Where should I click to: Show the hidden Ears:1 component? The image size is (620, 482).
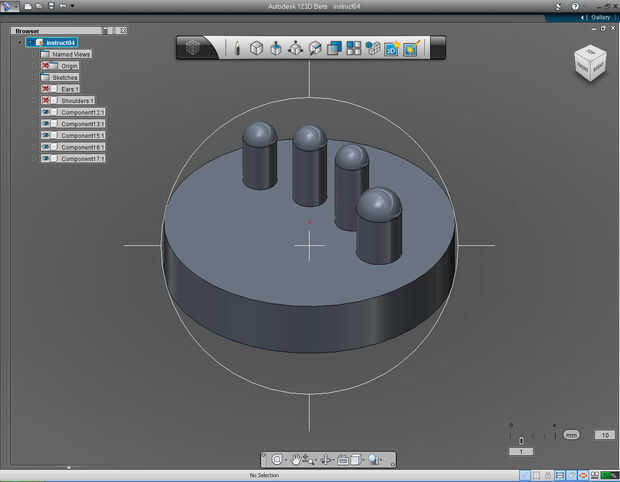coord(46,89)
